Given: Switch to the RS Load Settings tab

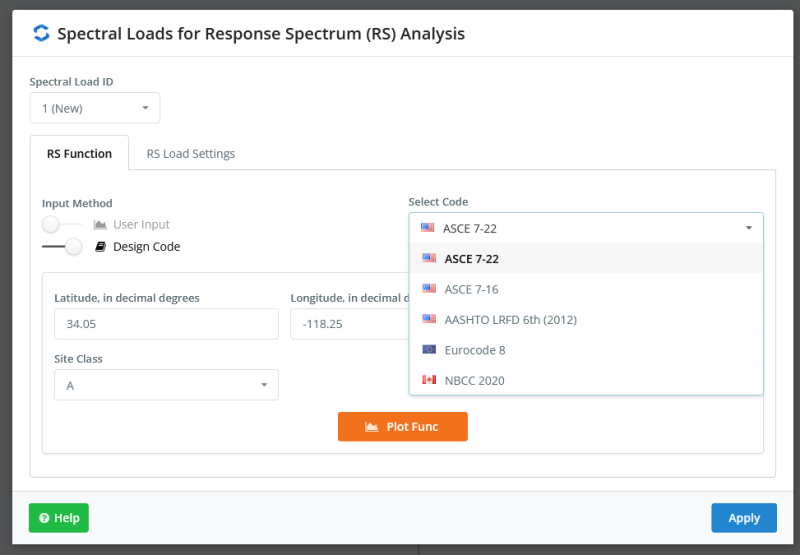Looking at the screenshot, I should point(190,154).
